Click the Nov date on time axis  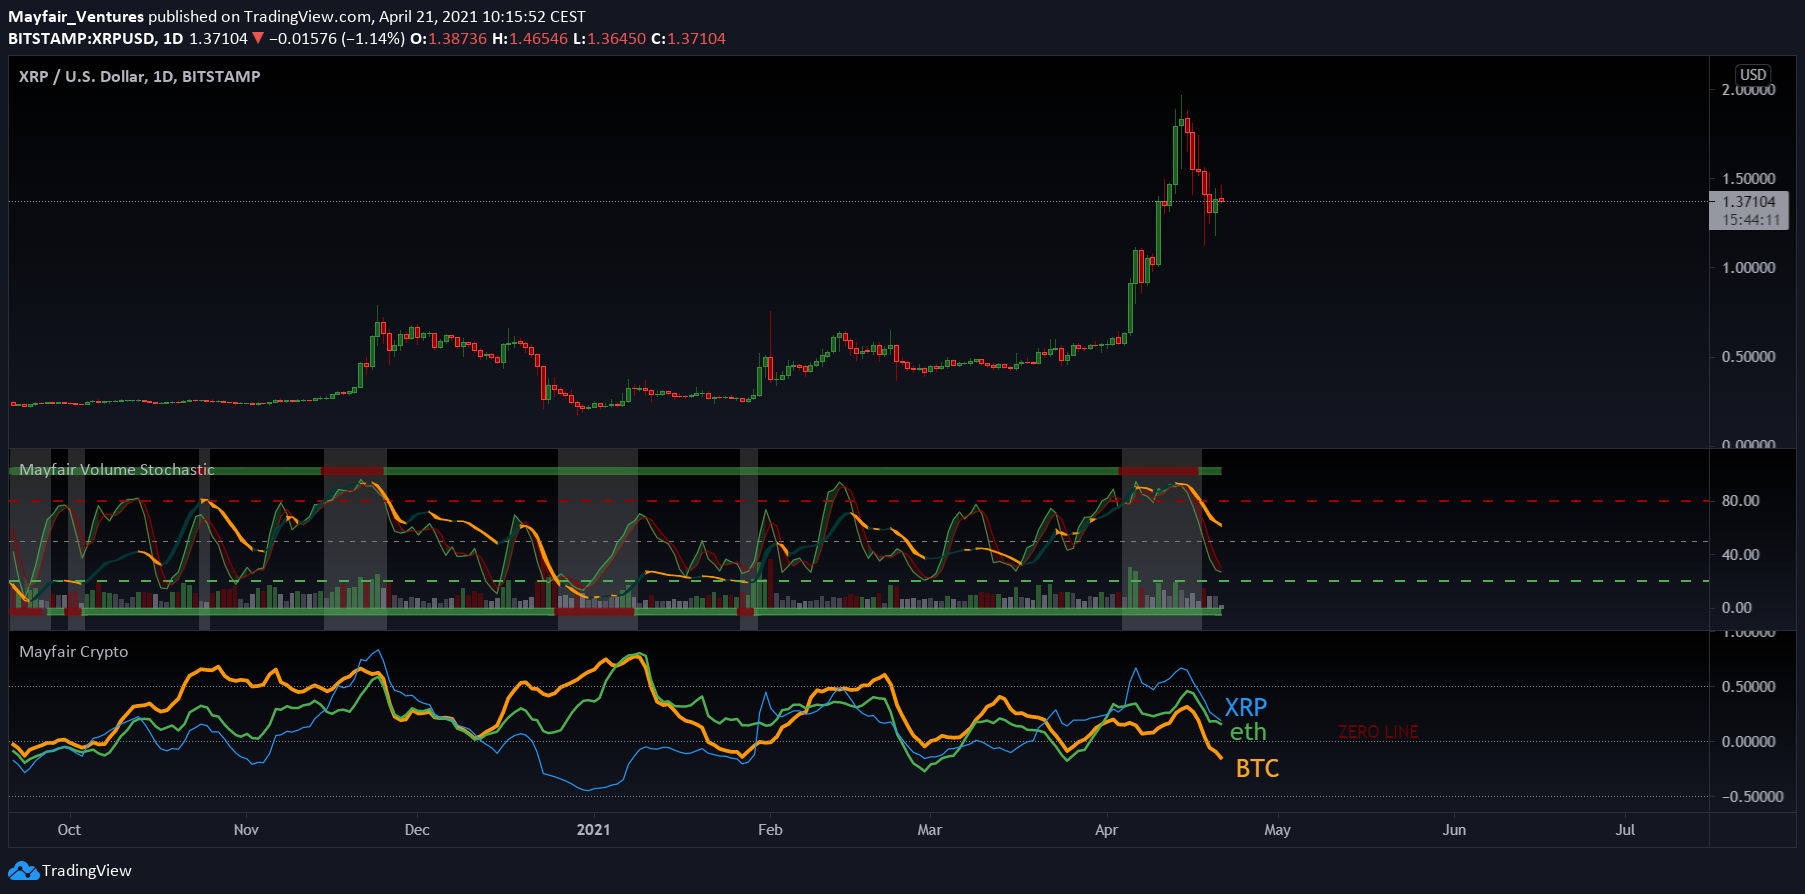tap(246, 830)
